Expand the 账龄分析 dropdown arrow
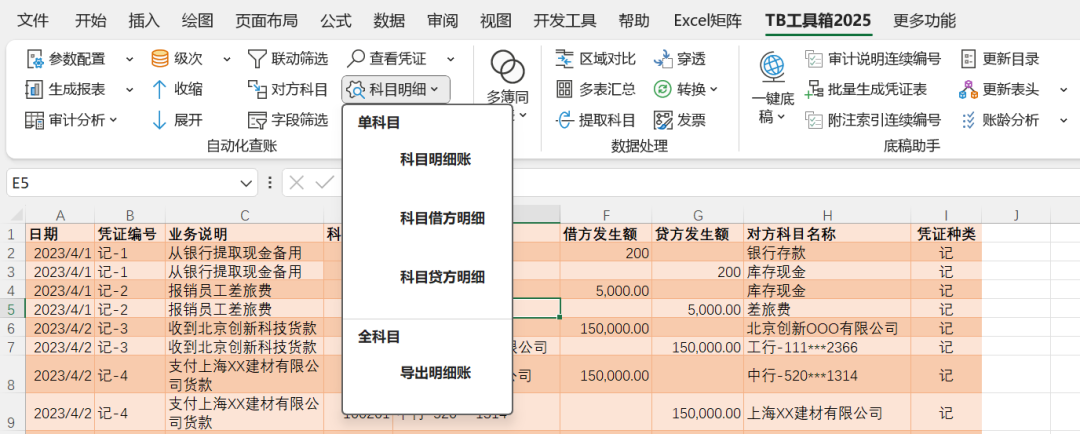This screenshot has width=1080, height=434. [1063, 121]
